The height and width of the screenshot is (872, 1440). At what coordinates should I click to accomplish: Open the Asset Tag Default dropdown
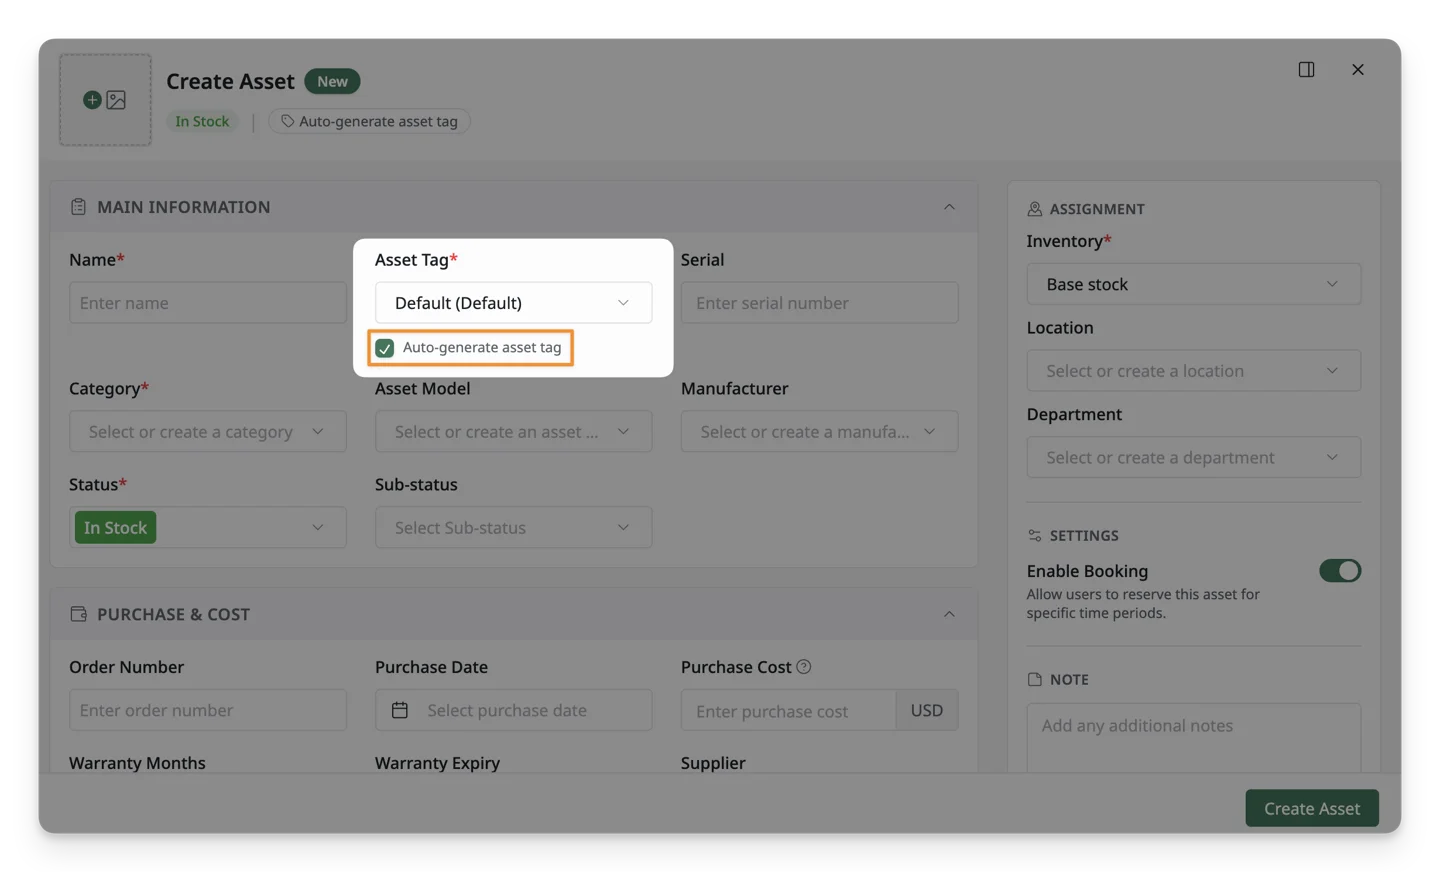click(513, 303)
